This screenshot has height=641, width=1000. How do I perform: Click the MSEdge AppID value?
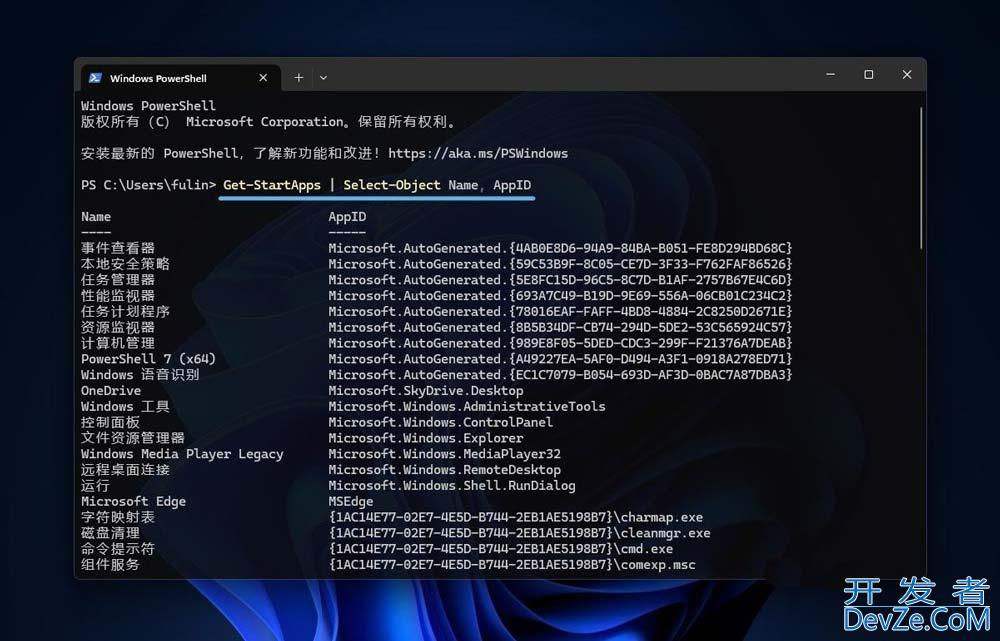click(x=351, y=501)
